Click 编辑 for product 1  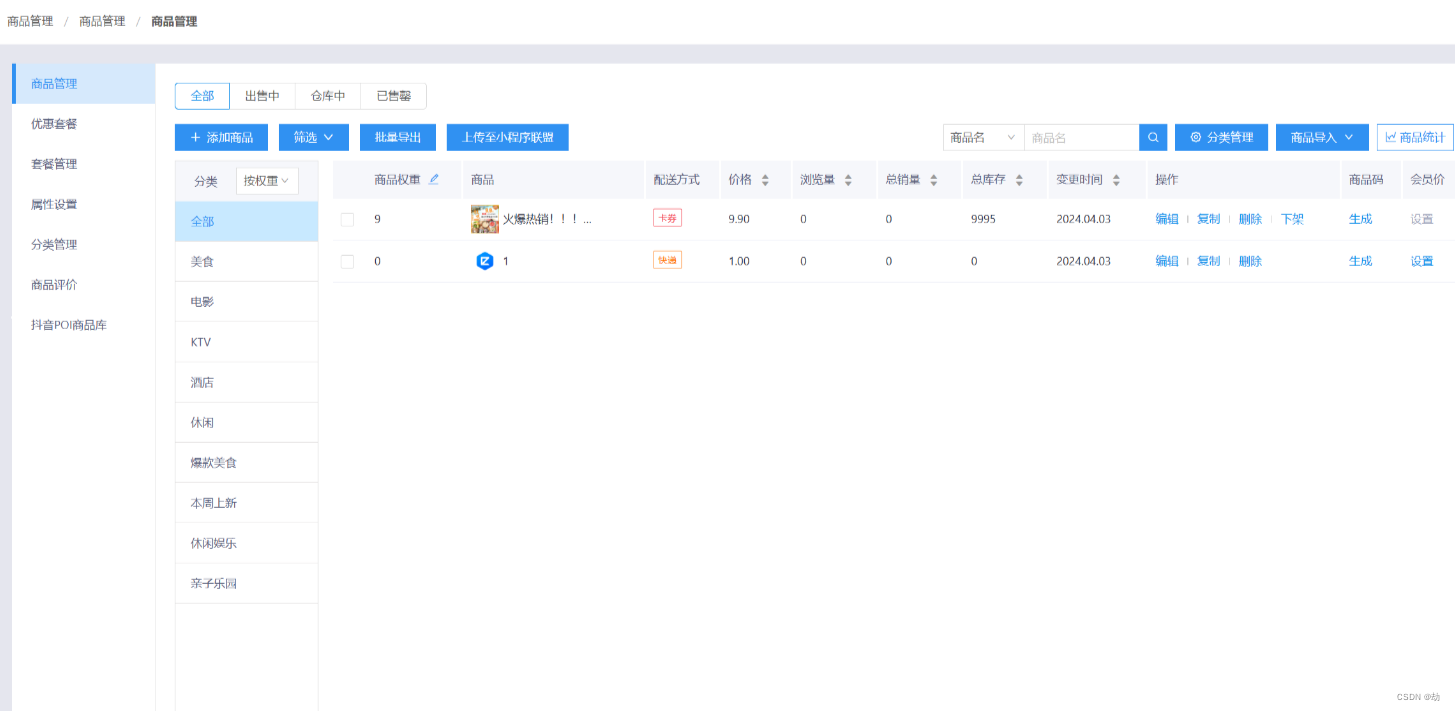tap(1167, 261)
